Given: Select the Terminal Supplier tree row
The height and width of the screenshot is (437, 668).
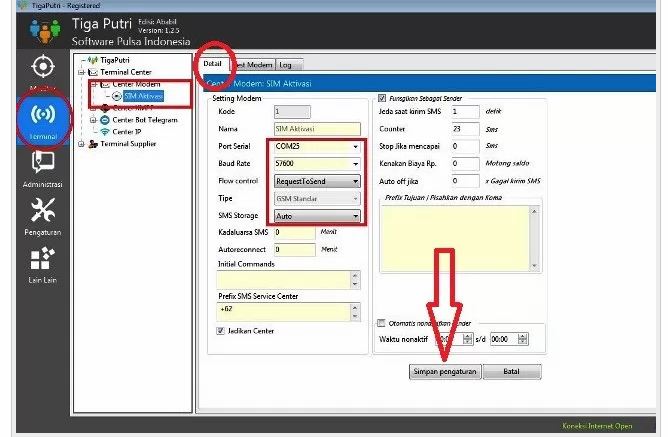Looking at the screenshot, I should [x=128, y=144].
